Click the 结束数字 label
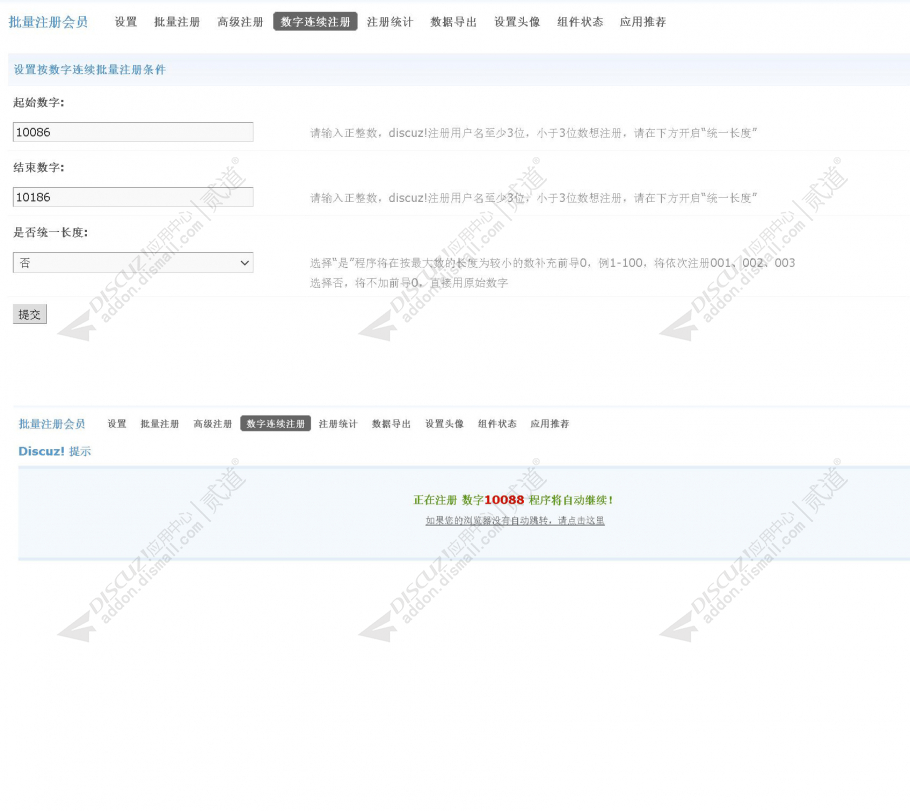The height and width of the screenshot is (811, 910). tap(39, 167)
